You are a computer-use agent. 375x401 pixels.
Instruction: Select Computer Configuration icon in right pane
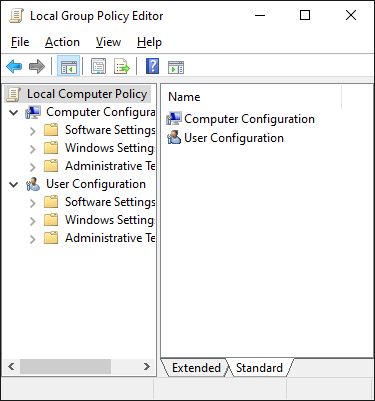[x=174, y=119]
